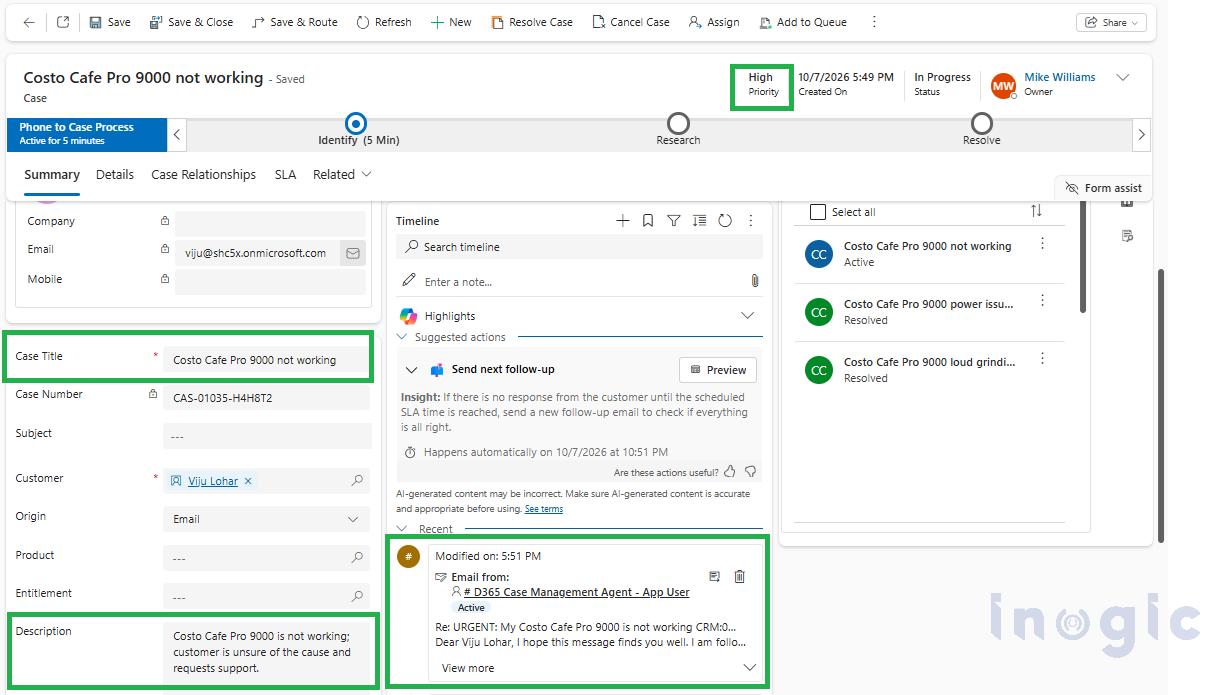This screenshot has width=1219, height=695.
Task: Assign the case to someone
Action: [x=714, y=22]
